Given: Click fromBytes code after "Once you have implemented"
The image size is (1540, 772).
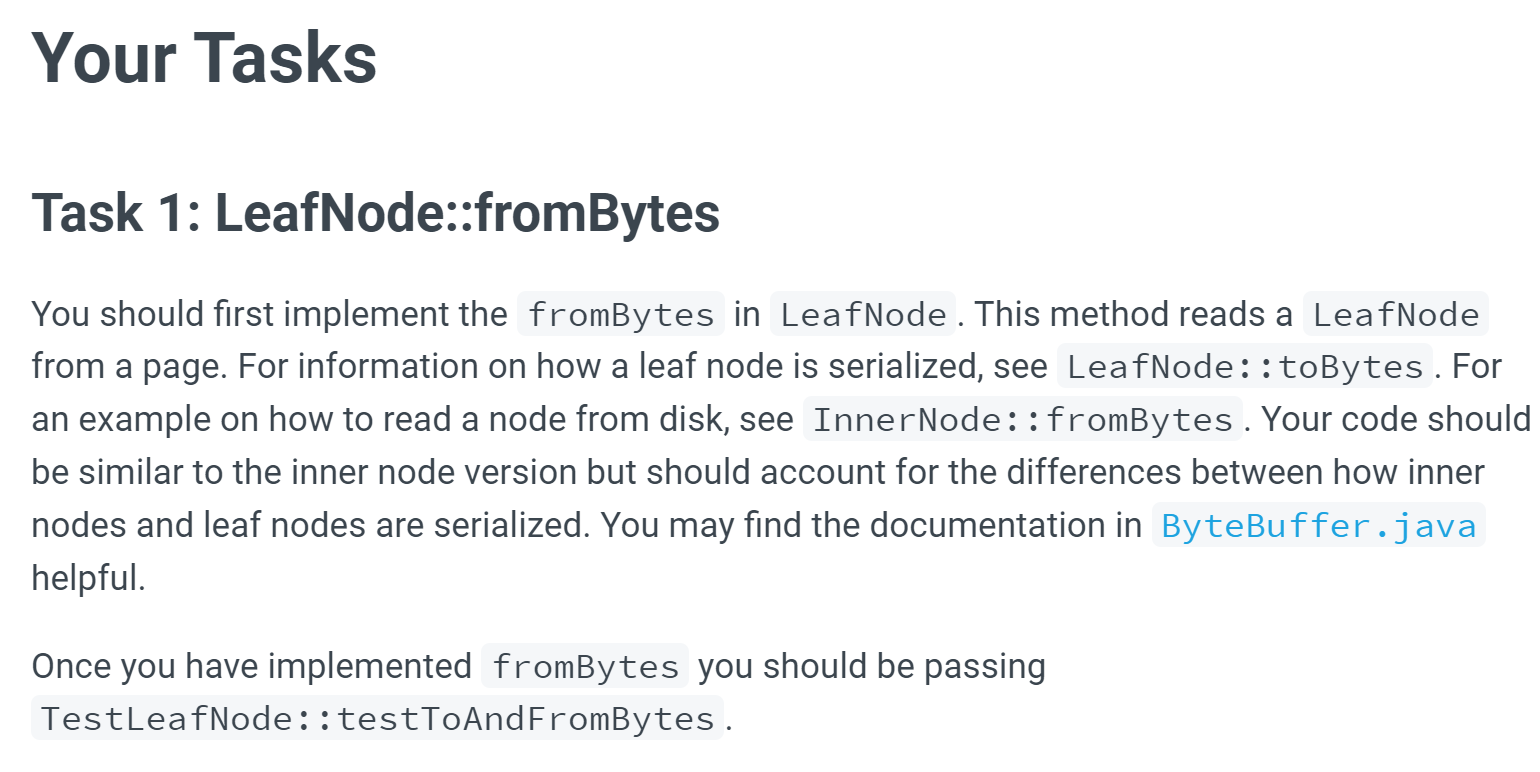Looking at the screenshot, I should tap(585, 667).
